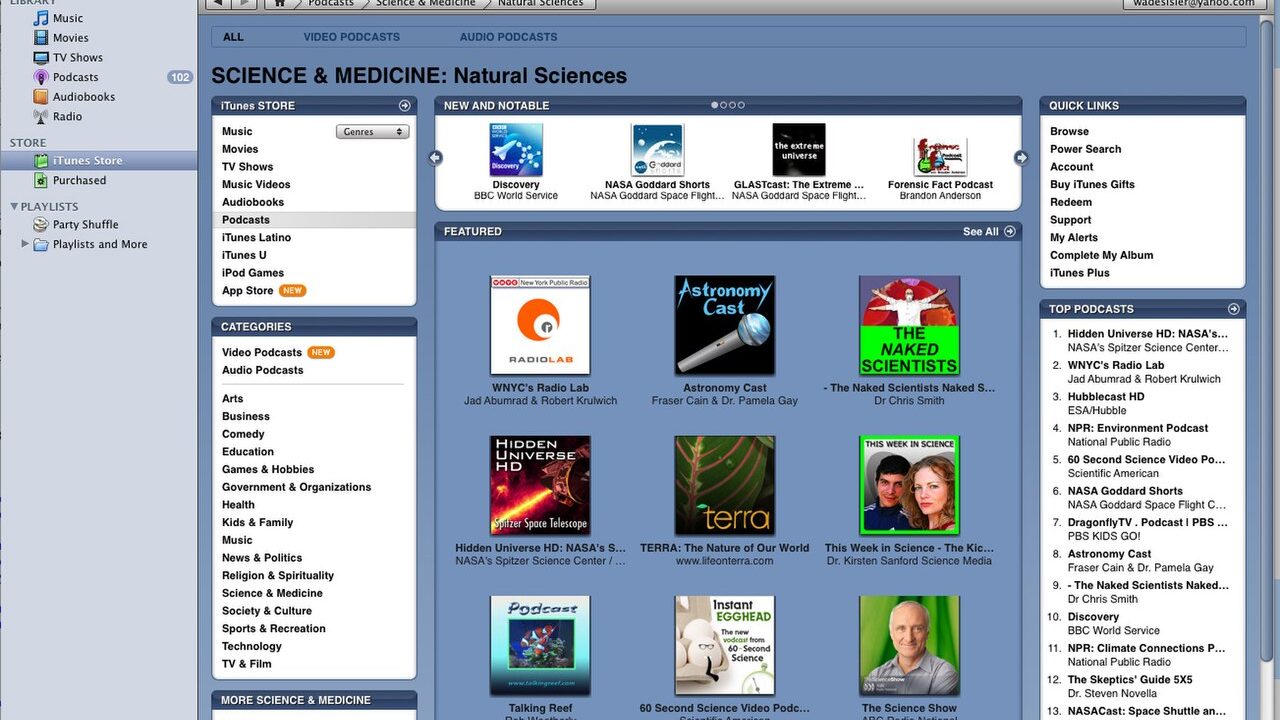Open This Week in Science artwork

(x=909, y=485)
